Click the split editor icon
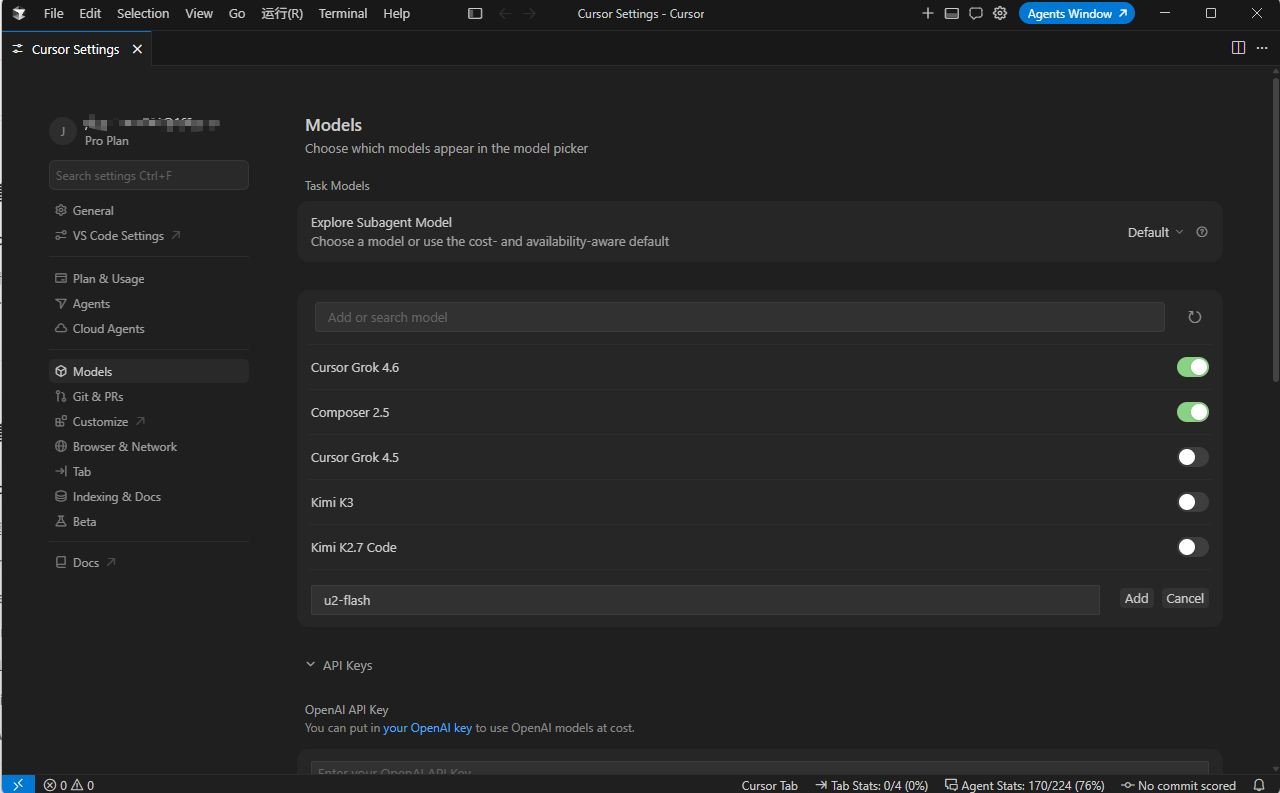 click(x=1238, y=48)
